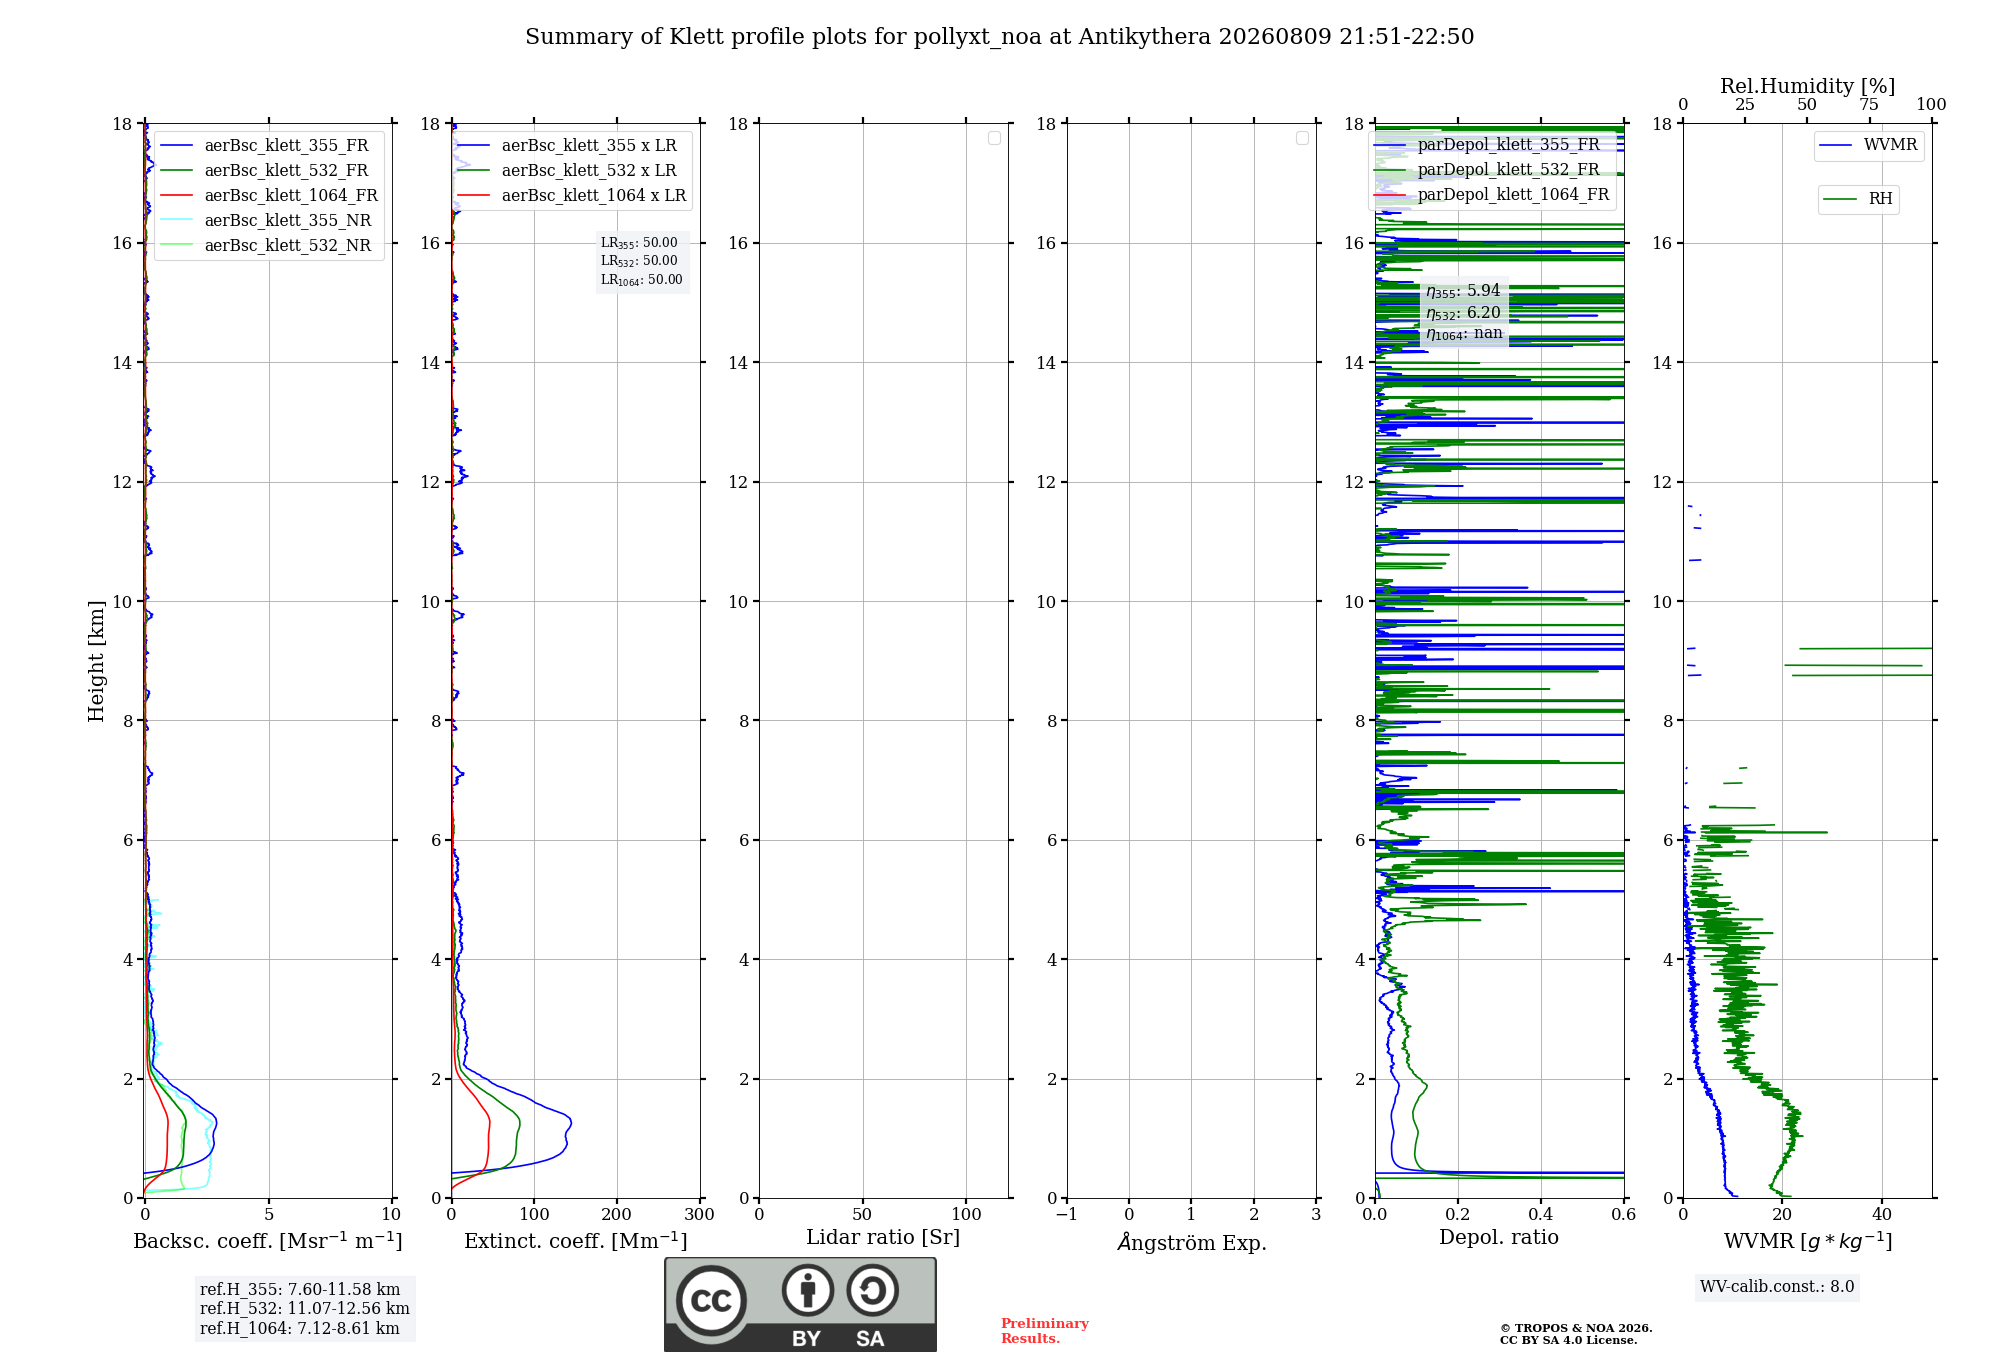Viewport: 2000px width, 1360px height.
Task: Click the parDepol_klett_355_FR legend entry
Action: (1487, 145)
